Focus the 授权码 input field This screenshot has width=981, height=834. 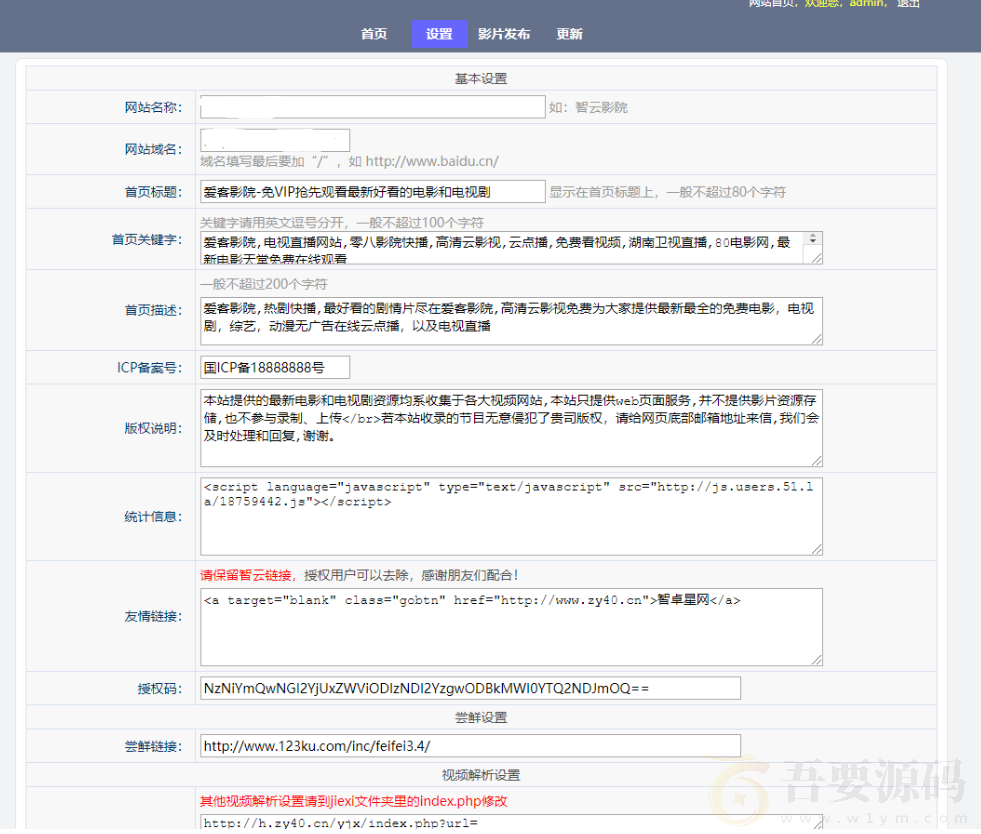470,688
